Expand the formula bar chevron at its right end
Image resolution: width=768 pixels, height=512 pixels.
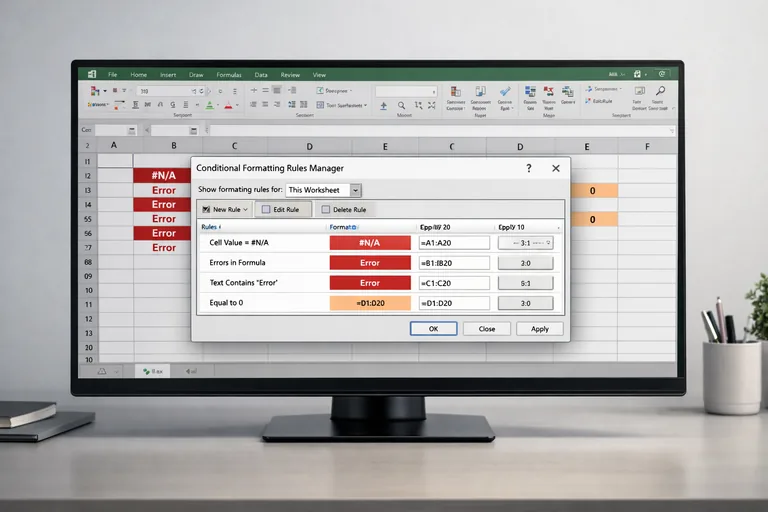click(672, 131)
